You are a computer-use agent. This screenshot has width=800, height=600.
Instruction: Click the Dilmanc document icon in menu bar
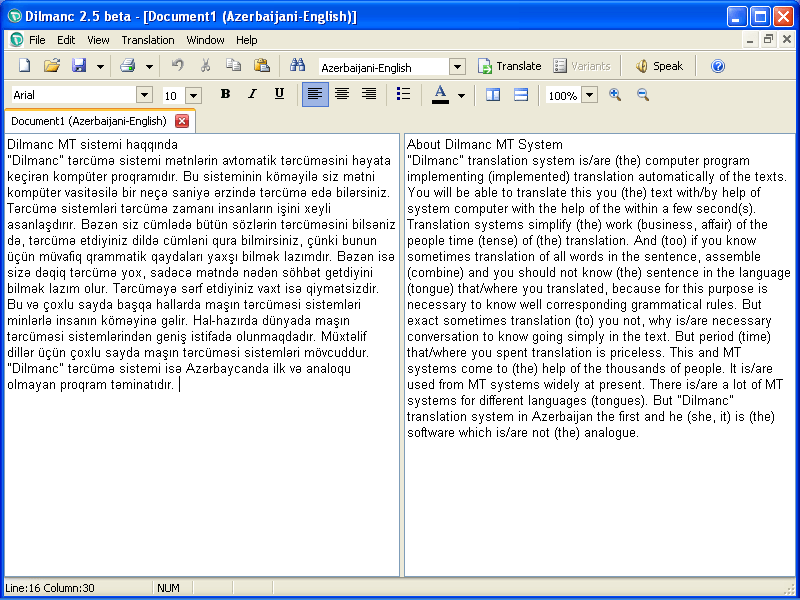click(x=17, y=39)
